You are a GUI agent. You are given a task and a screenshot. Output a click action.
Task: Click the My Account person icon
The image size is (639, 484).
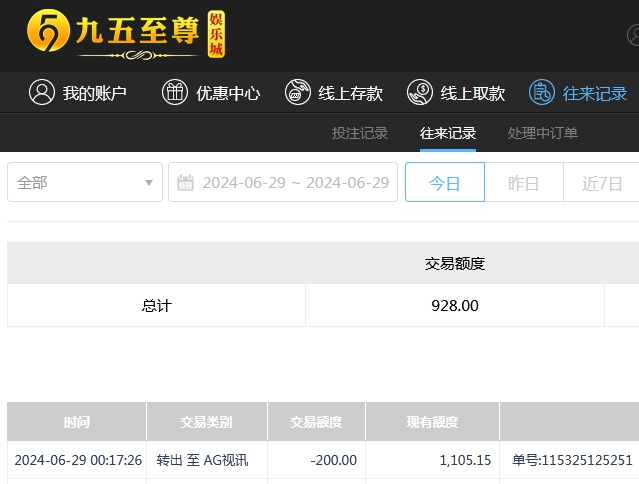pos(42,92)
